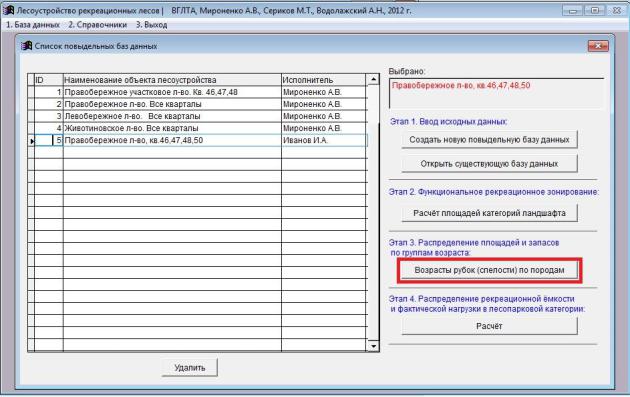
Task: Click the '3. Выход' menu item
Action: coord(151,25)
